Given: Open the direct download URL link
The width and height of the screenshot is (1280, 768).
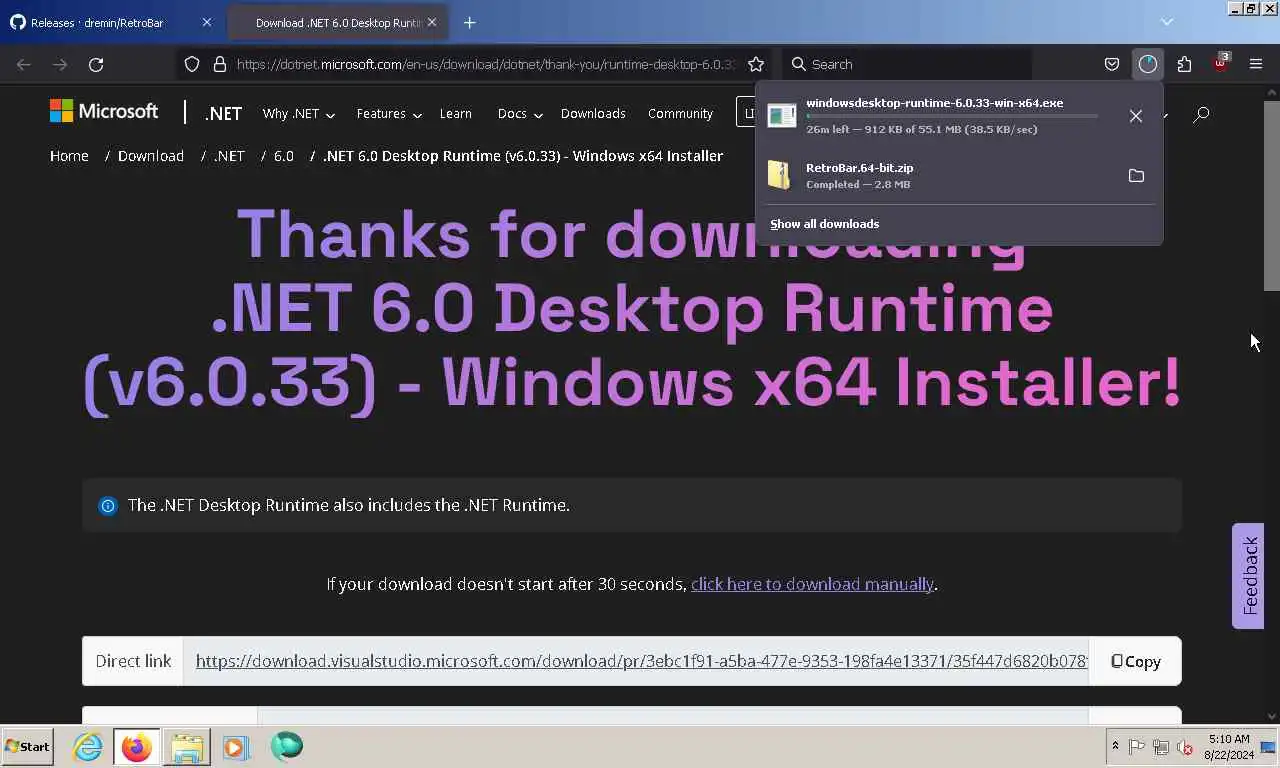Looking at the screenshot, I should point(641,661).
